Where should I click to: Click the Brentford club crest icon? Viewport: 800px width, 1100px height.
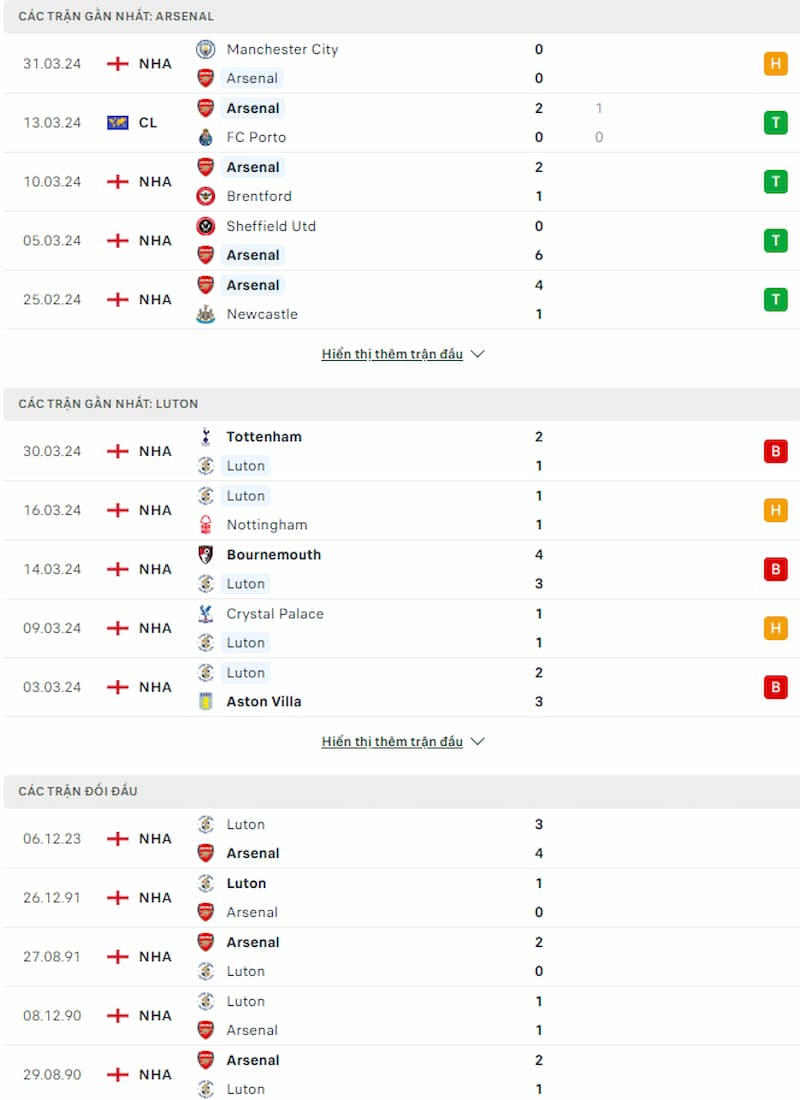pyautogui.click(x=206, y=196)
